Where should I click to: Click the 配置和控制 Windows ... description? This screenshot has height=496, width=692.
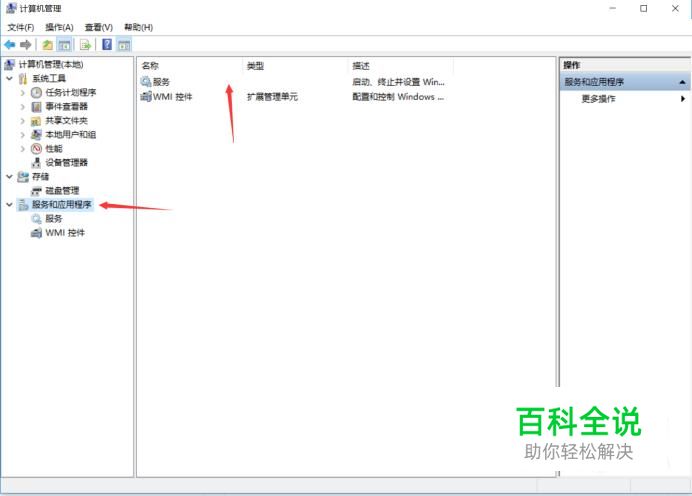[x=398, y=97]
